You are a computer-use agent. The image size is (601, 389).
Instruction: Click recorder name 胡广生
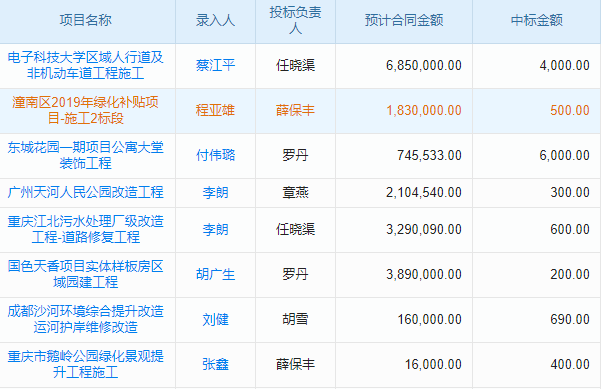pos(215,274)
